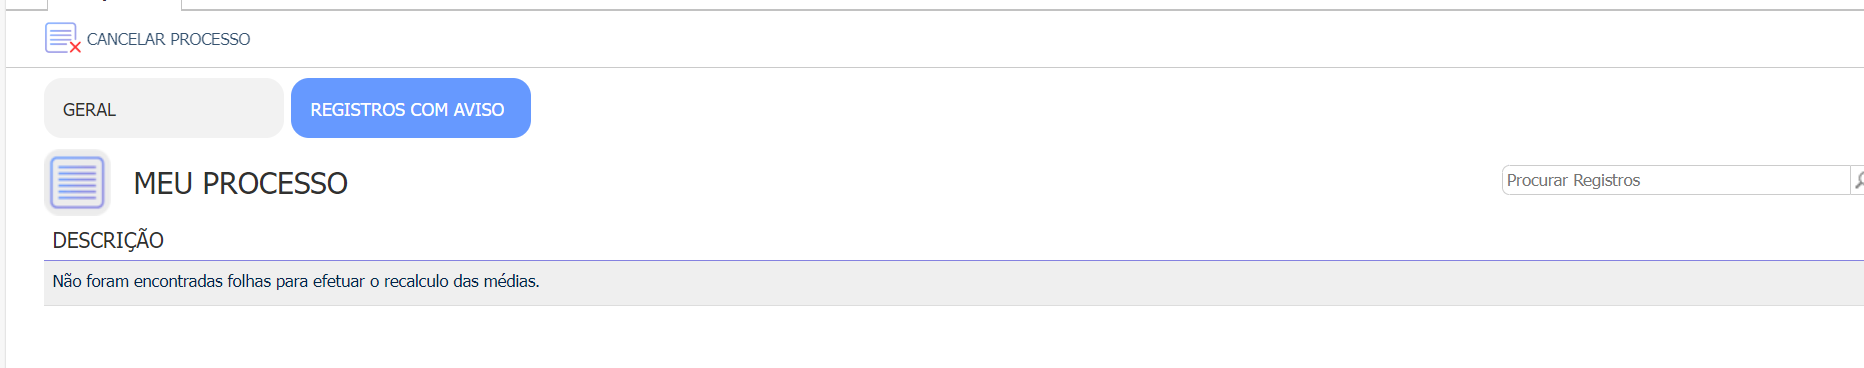Select the partially visible tab at top
Image resolution: width=1864 pixels, height=368 pixels.
point(114,4)
